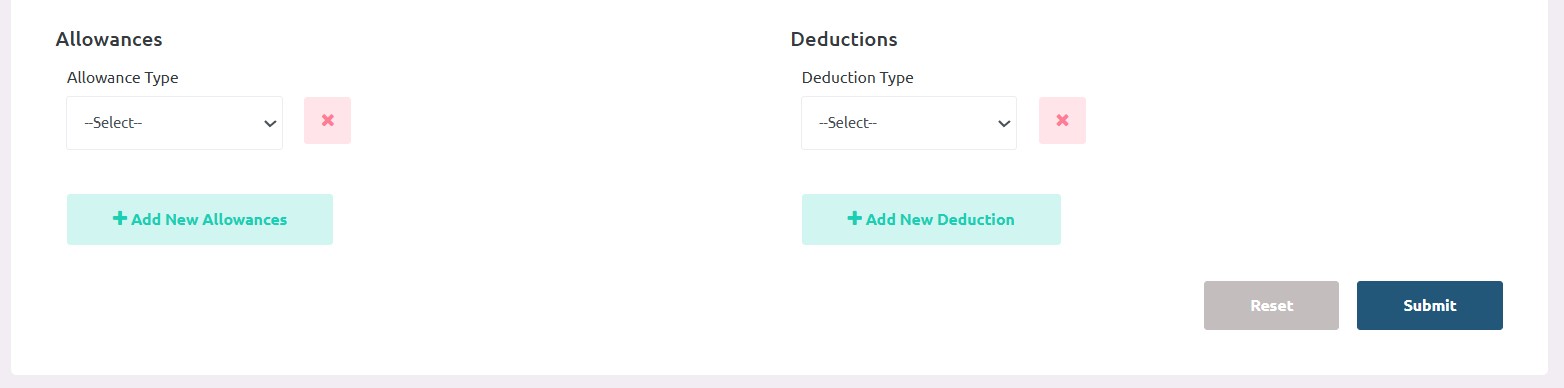1564x388 pixels.
Task: Select the Allowances section heading
Action: (109, 39)
